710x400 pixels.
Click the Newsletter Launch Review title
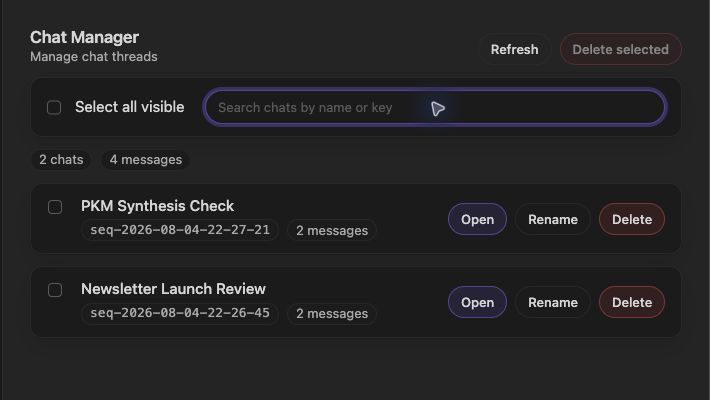tap(173, 289)
